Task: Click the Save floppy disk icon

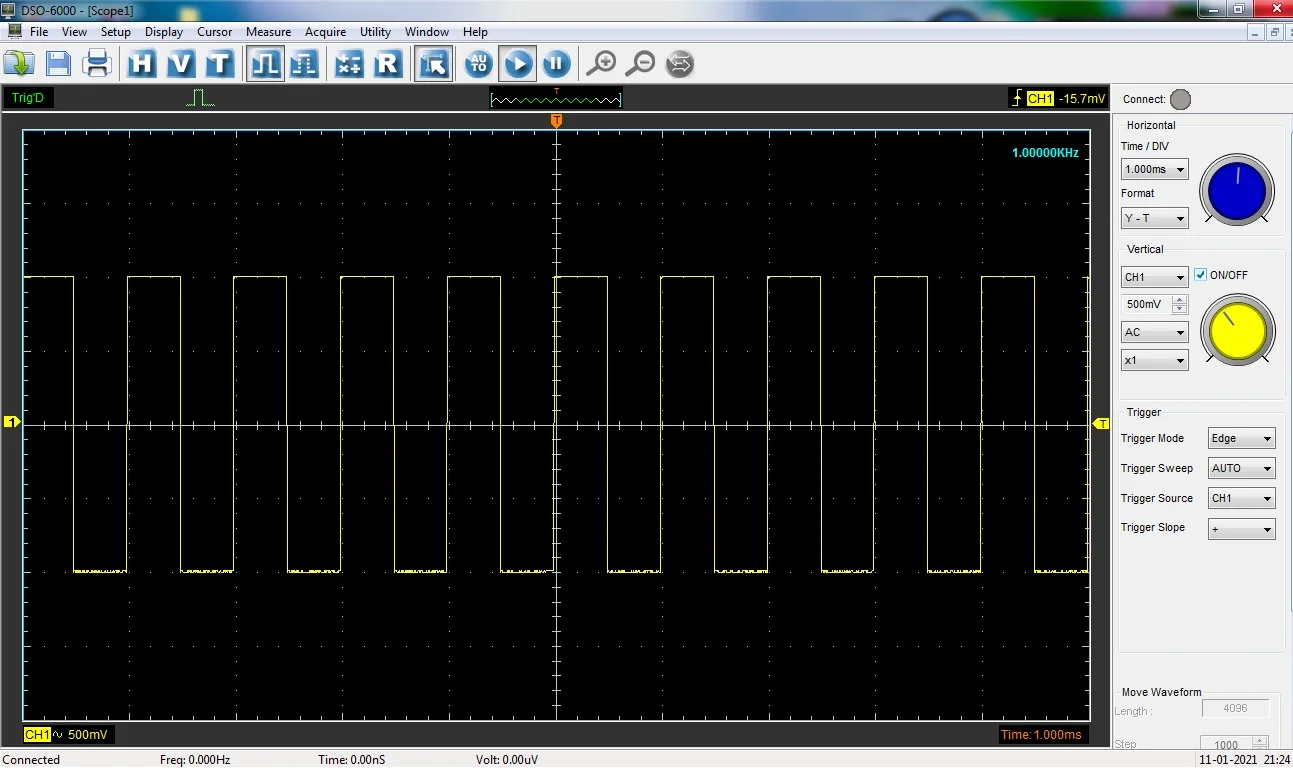Action: 58,64
